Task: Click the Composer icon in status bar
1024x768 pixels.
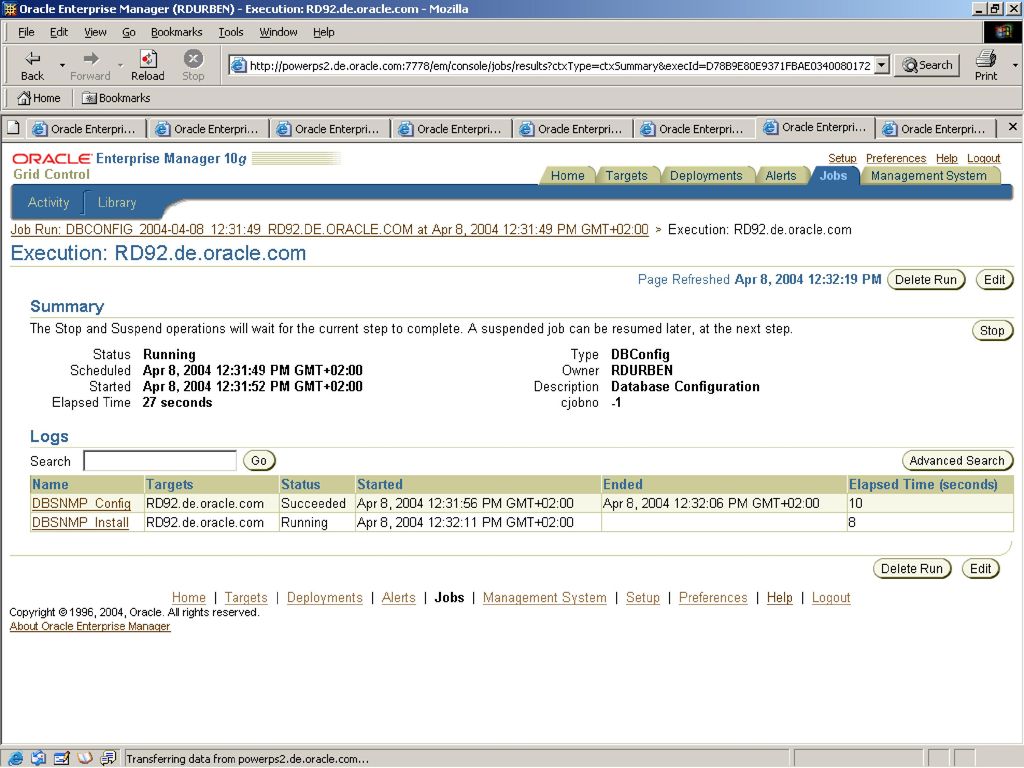Action: coord(61,758)
